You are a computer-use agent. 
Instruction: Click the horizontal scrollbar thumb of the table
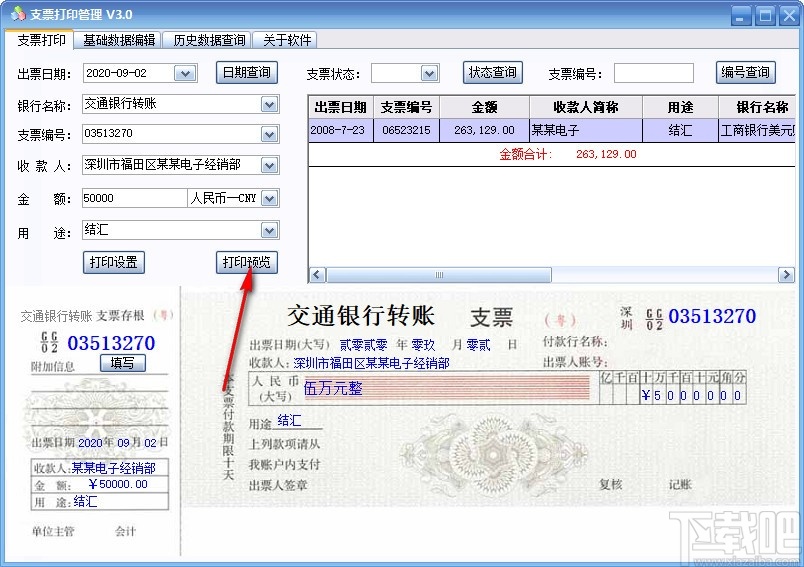pos(439,275)
